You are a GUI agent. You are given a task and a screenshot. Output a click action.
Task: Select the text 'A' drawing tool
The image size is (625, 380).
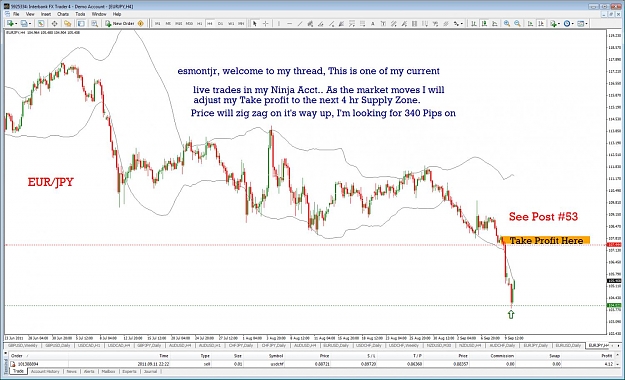(x=372, y=24)
